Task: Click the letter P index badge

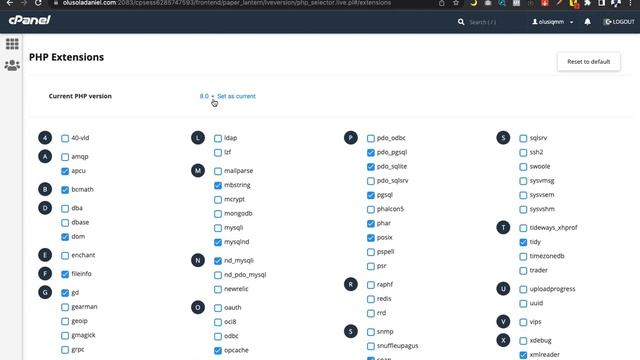Action: (x=351, y=138)
